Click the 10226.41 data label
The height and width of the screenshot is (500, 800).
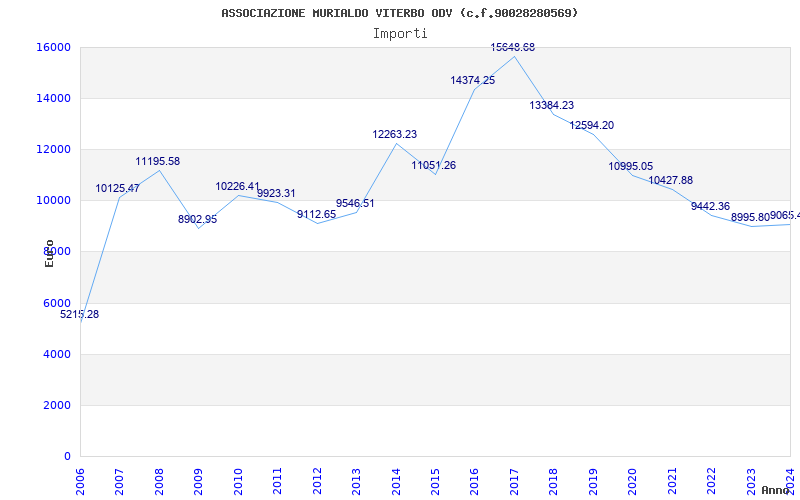point(237,186)
